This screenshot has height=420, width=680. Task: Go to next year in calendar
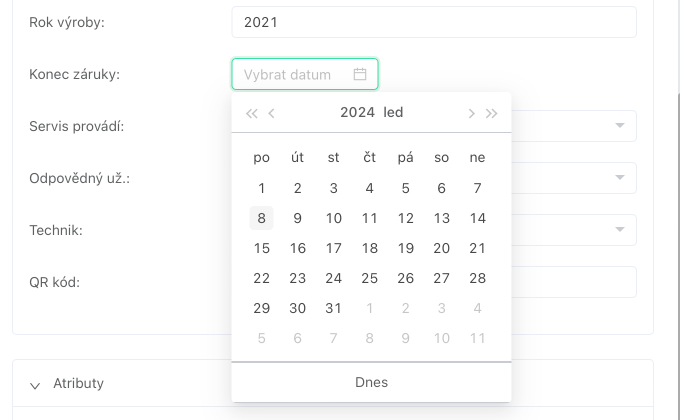click(492, 113)
